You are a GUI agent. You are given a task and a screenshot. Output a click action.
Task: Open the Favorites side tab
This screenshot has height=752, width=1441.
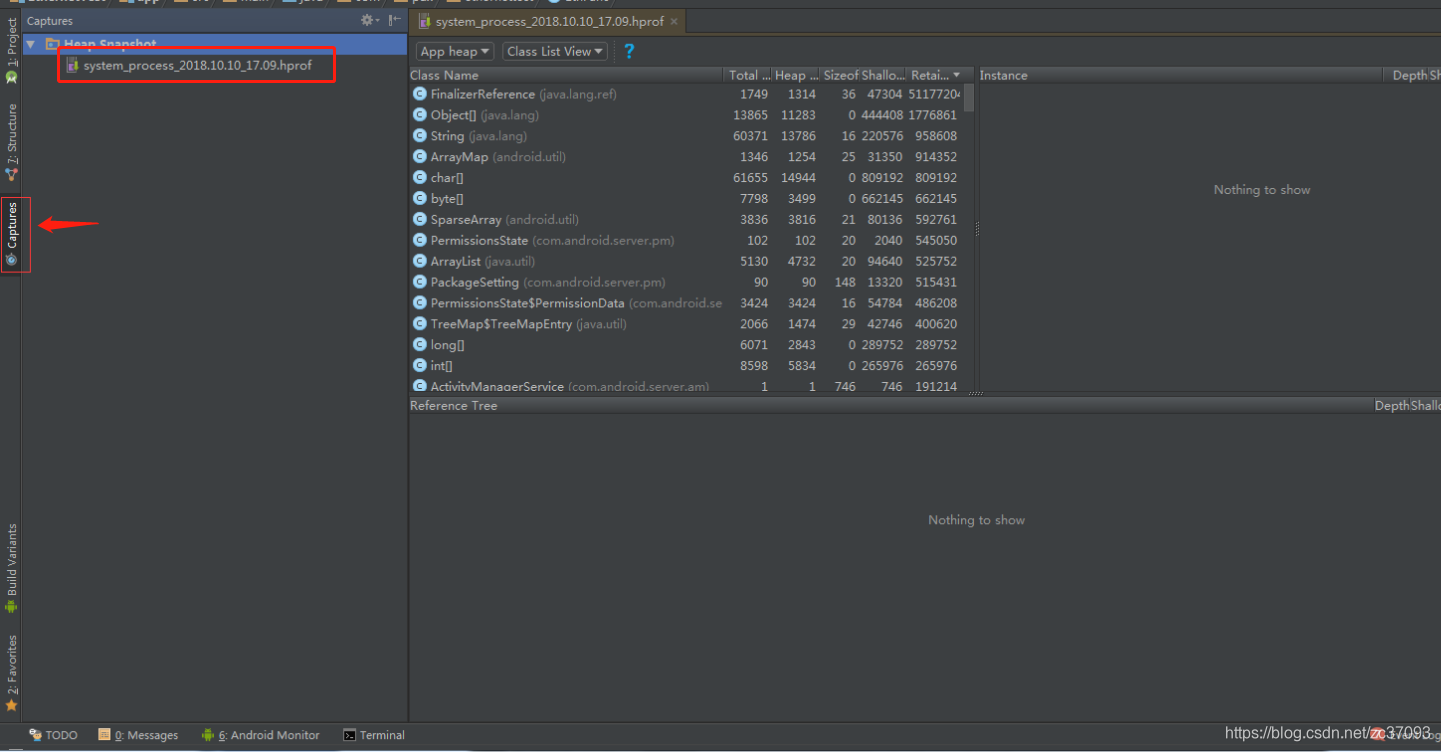(12, 673)
